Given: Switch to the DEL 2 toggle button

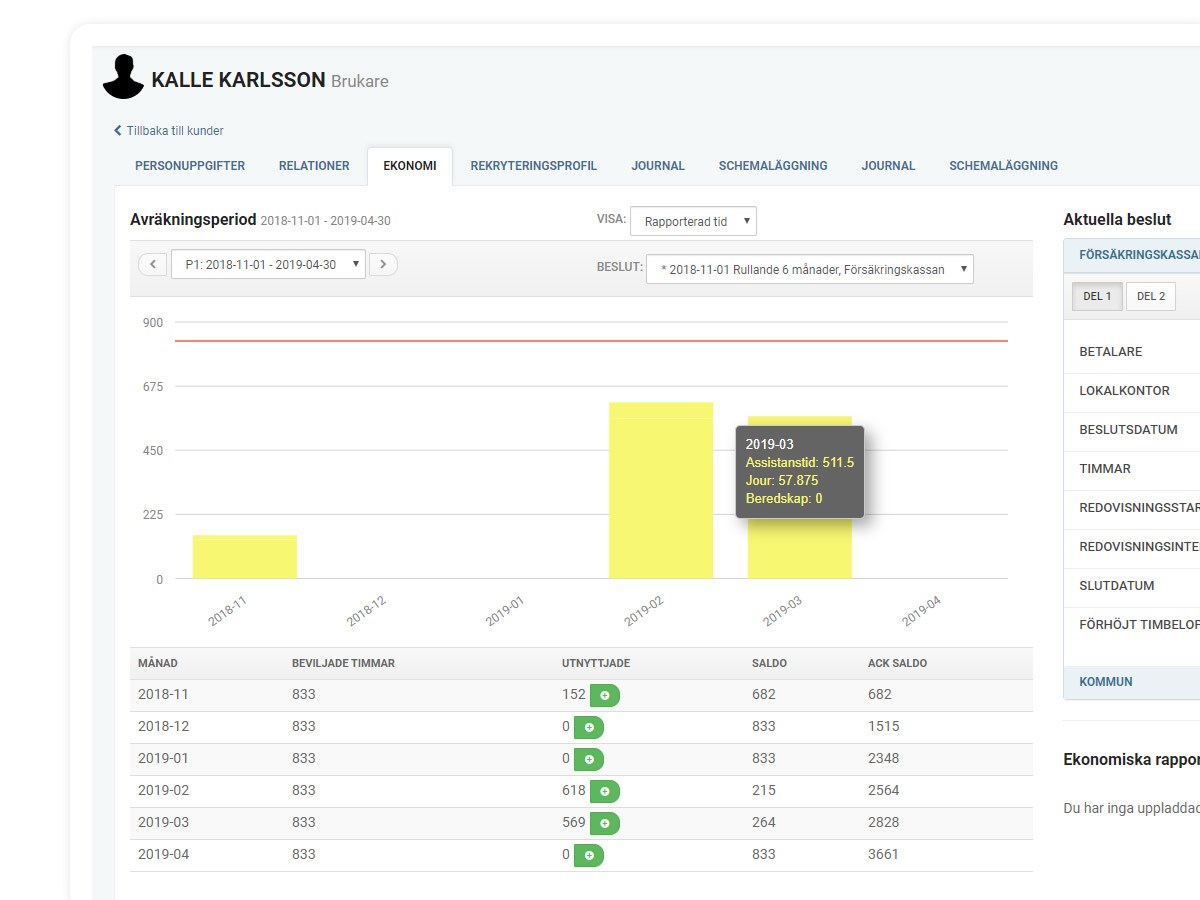Looking at the screenshot, I should pos(1150,296).
